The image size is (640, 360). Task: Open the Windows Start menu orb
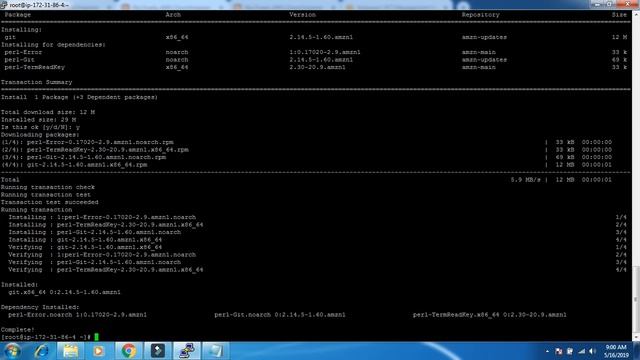coord(12,351)
